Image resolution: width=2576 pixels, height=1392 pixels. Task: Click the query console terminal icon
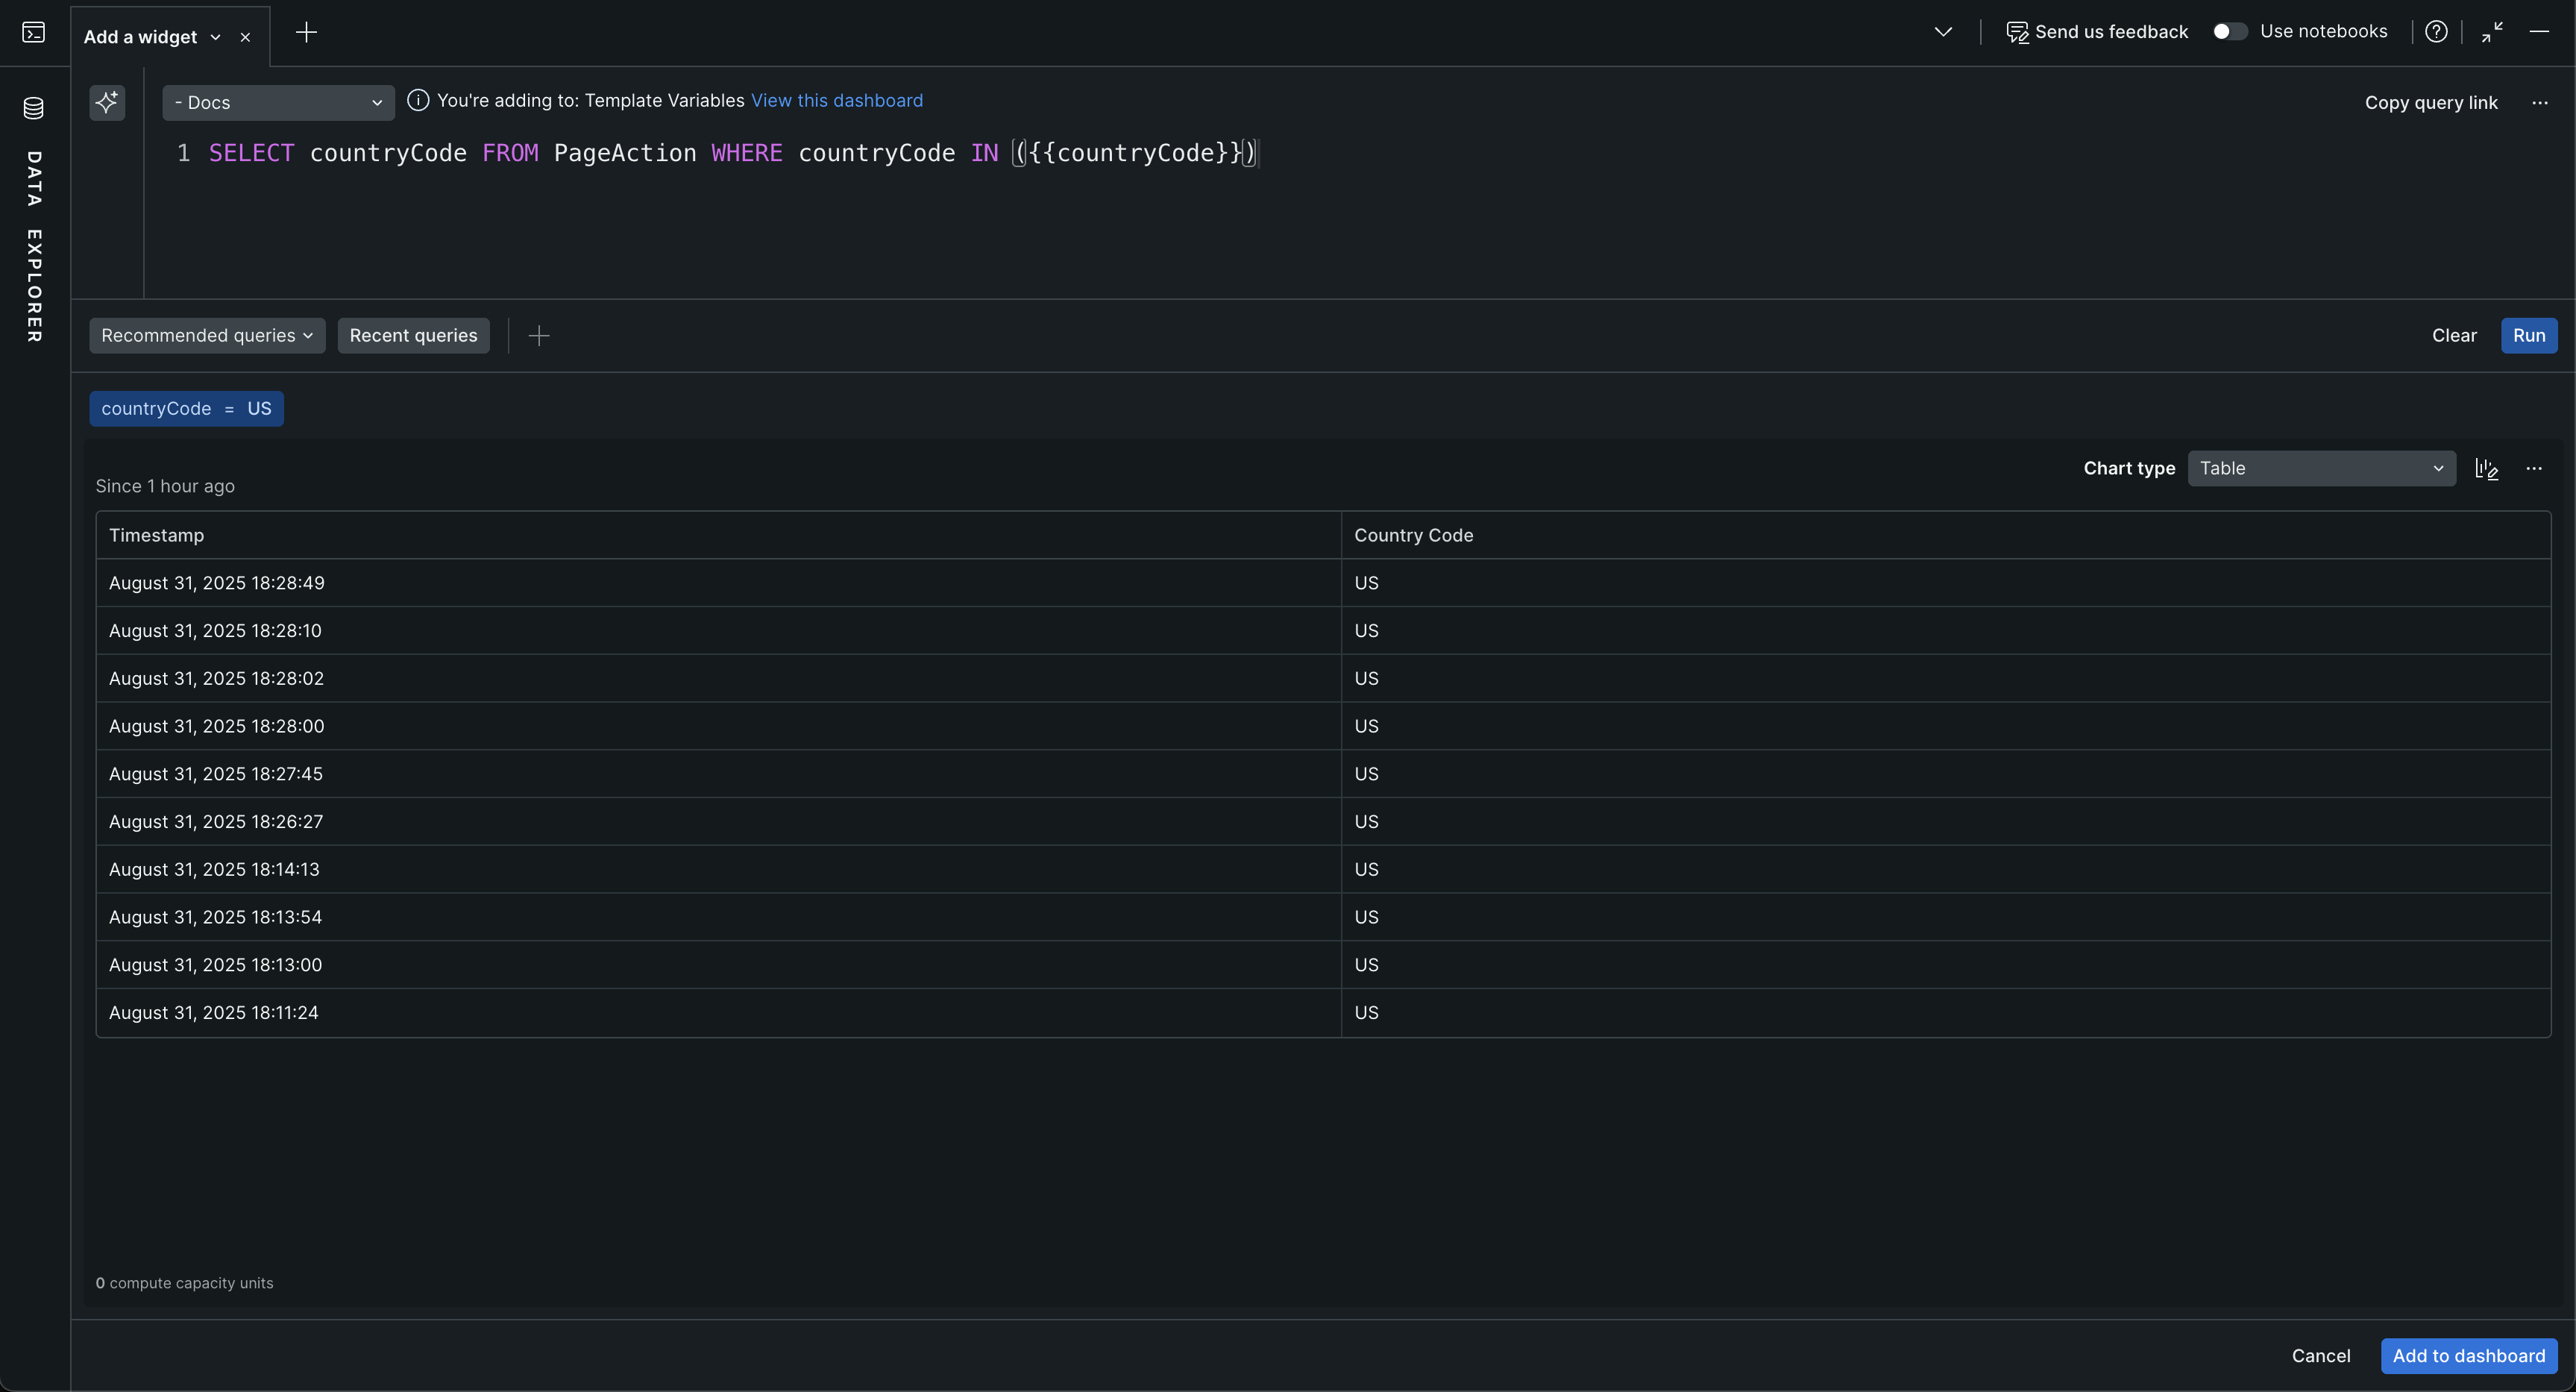(x=33, y=33)
